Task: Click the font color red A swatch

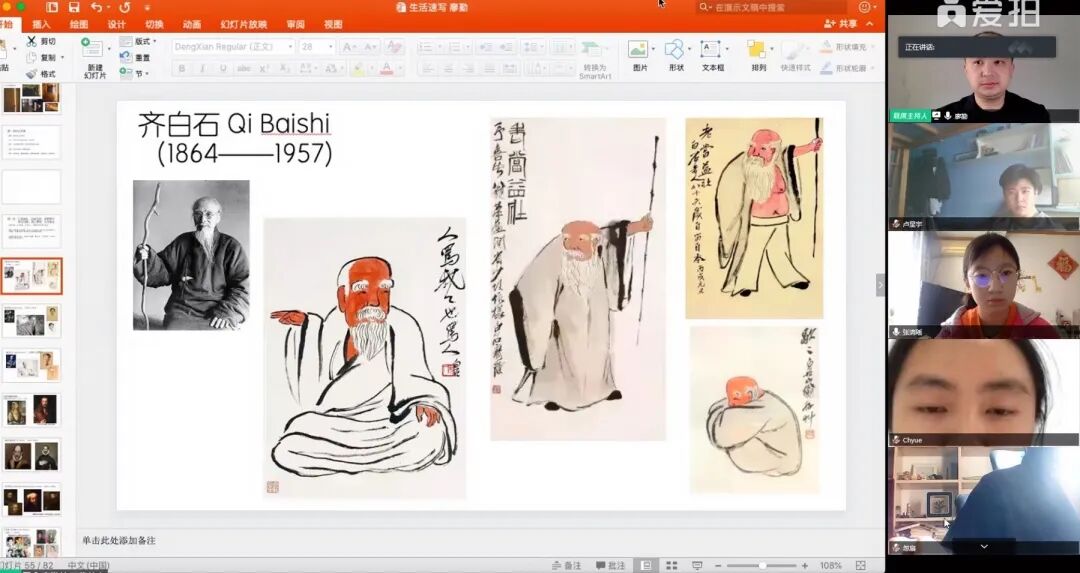Action: (x=386, y=68)
